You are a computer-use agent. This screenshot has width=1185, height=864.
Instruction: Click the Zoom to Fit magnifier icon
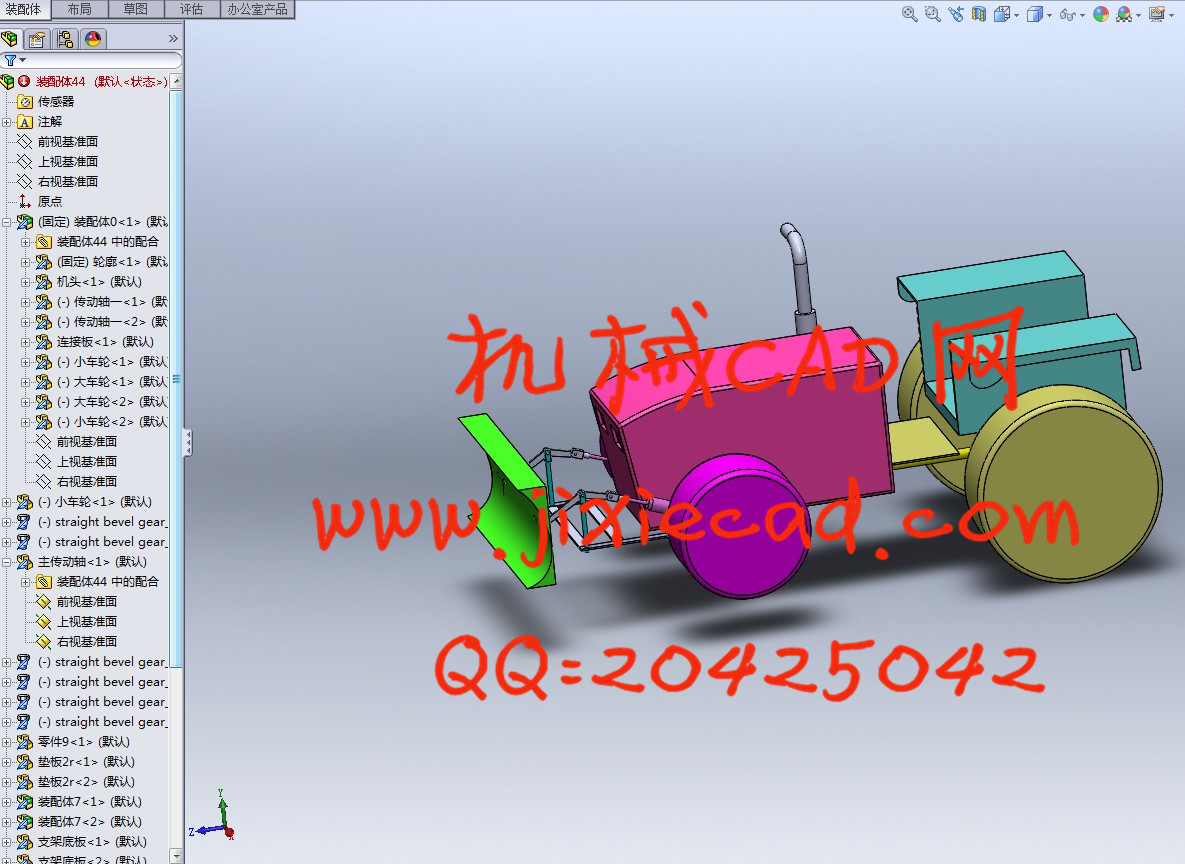(x=909, y=14)
